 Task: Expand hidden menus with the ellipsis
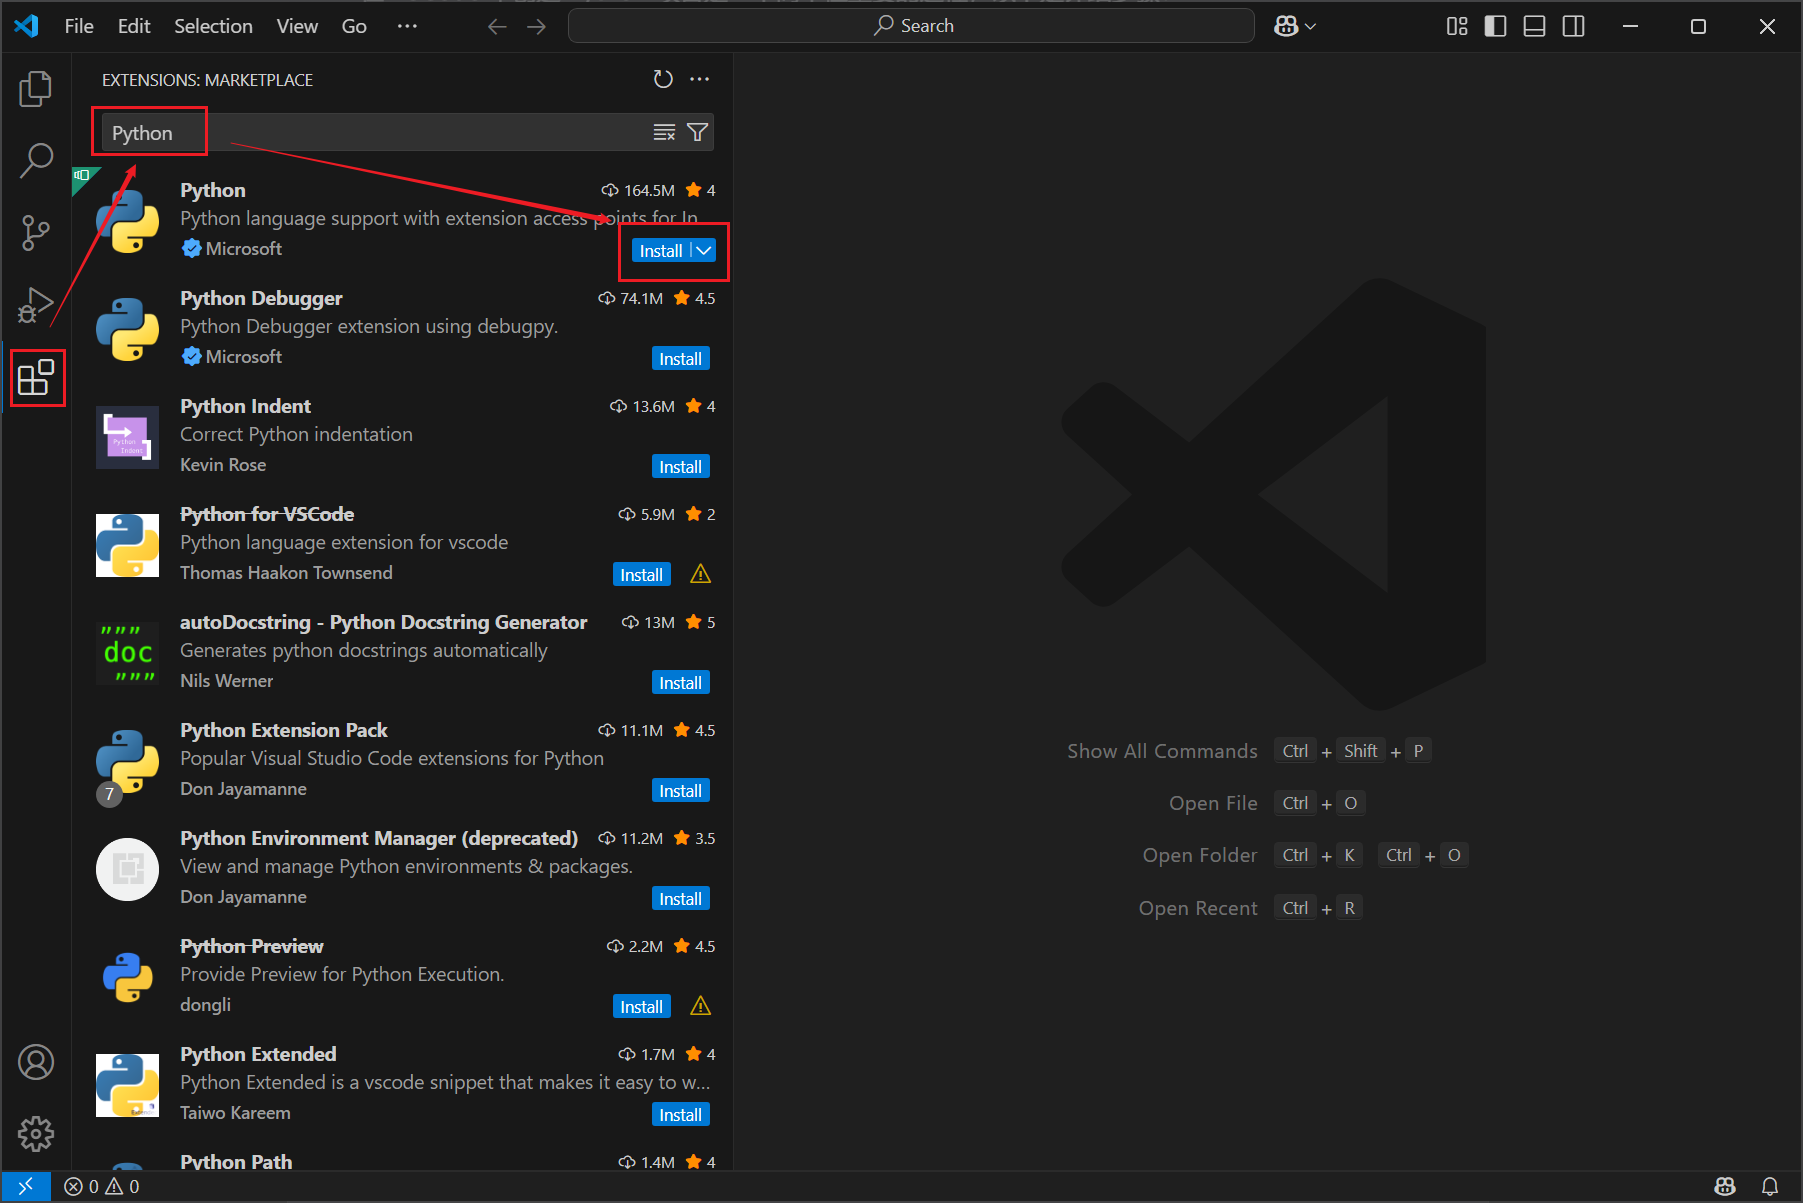click(407, 26)
